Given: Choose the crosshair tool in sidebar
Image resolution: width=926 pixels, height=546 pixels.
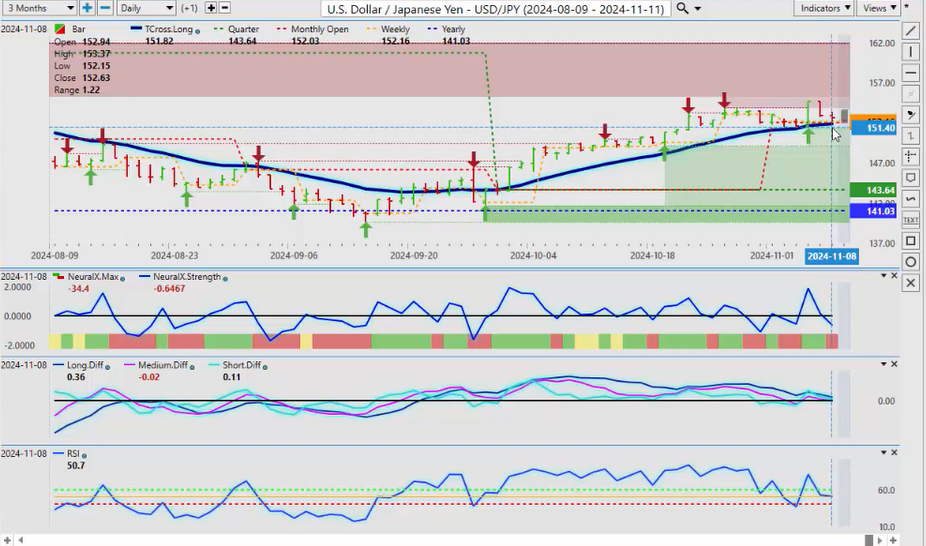Looking at the screenshot, I should click(911, 156).
